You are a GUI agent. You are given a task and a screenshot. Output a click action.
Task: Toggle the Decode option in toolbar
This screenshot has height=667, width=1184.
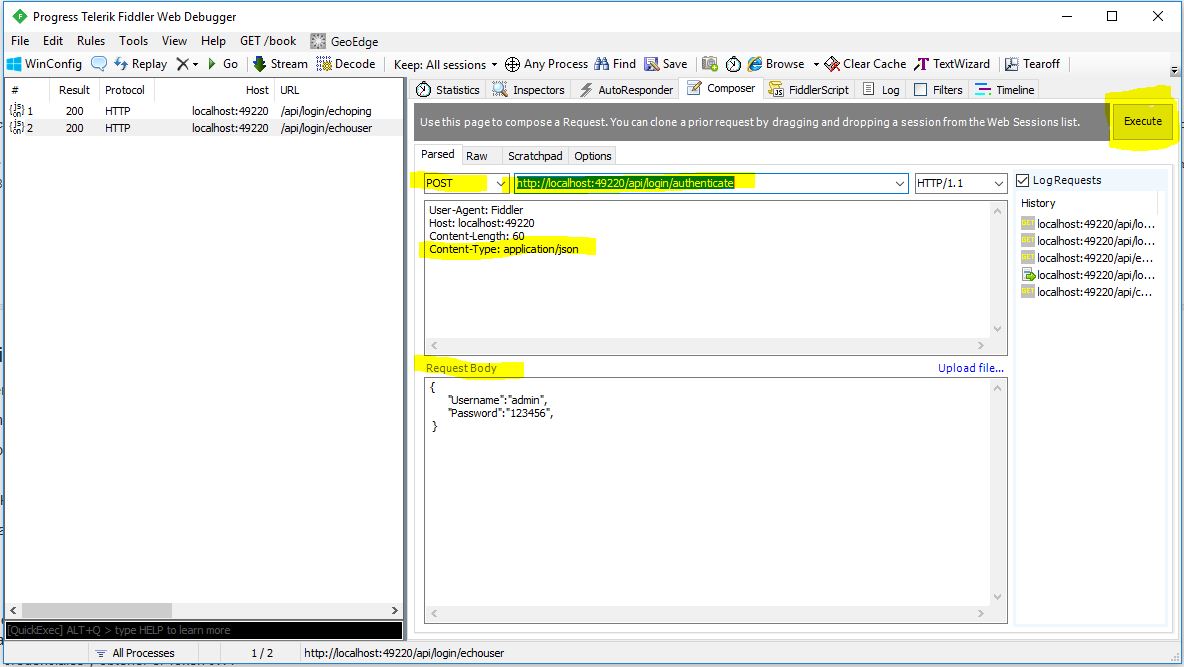tap(346, 64)
